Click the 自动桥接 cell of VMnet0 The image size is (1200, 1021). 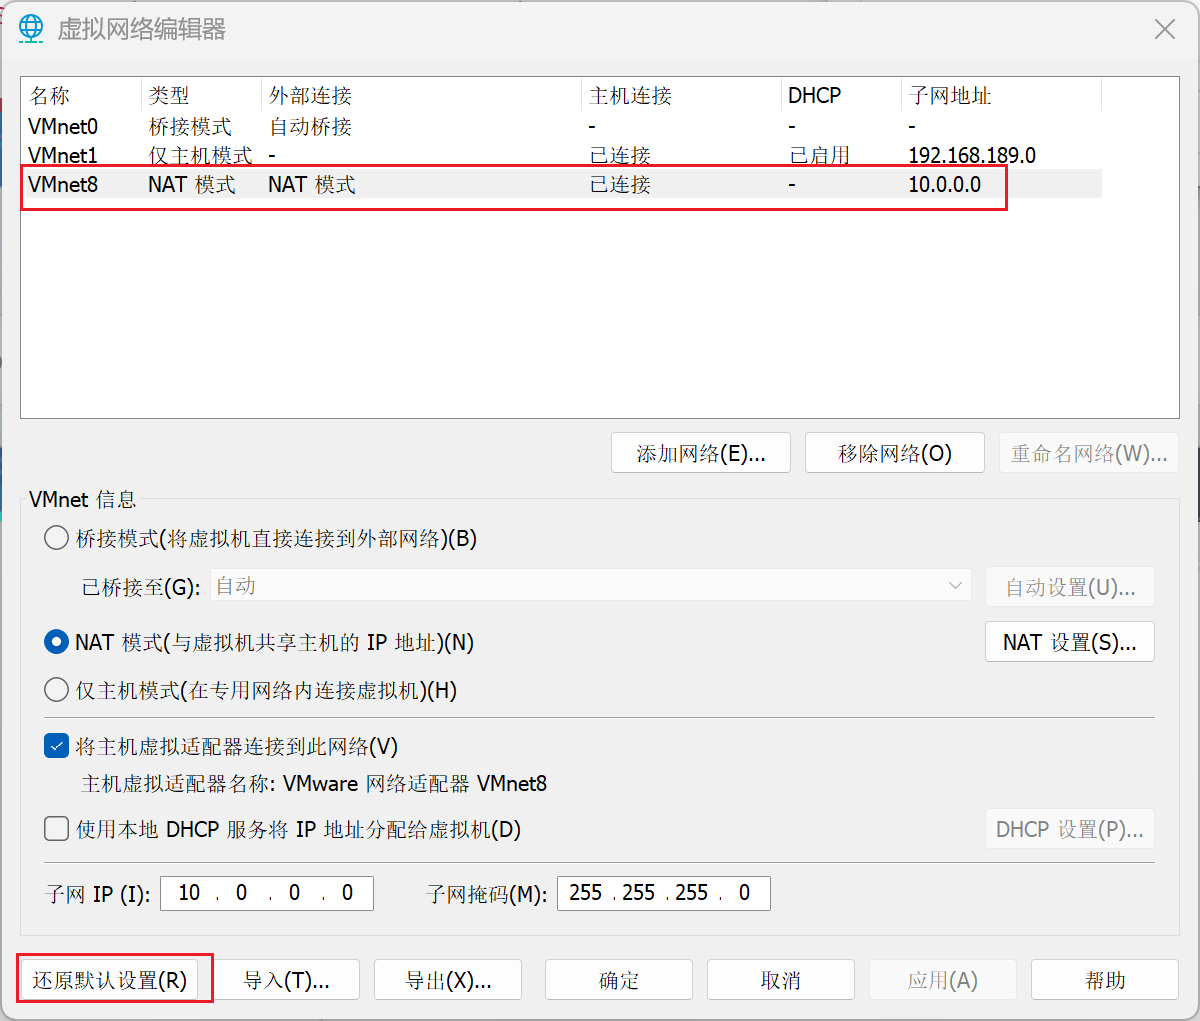pos(311,126)
